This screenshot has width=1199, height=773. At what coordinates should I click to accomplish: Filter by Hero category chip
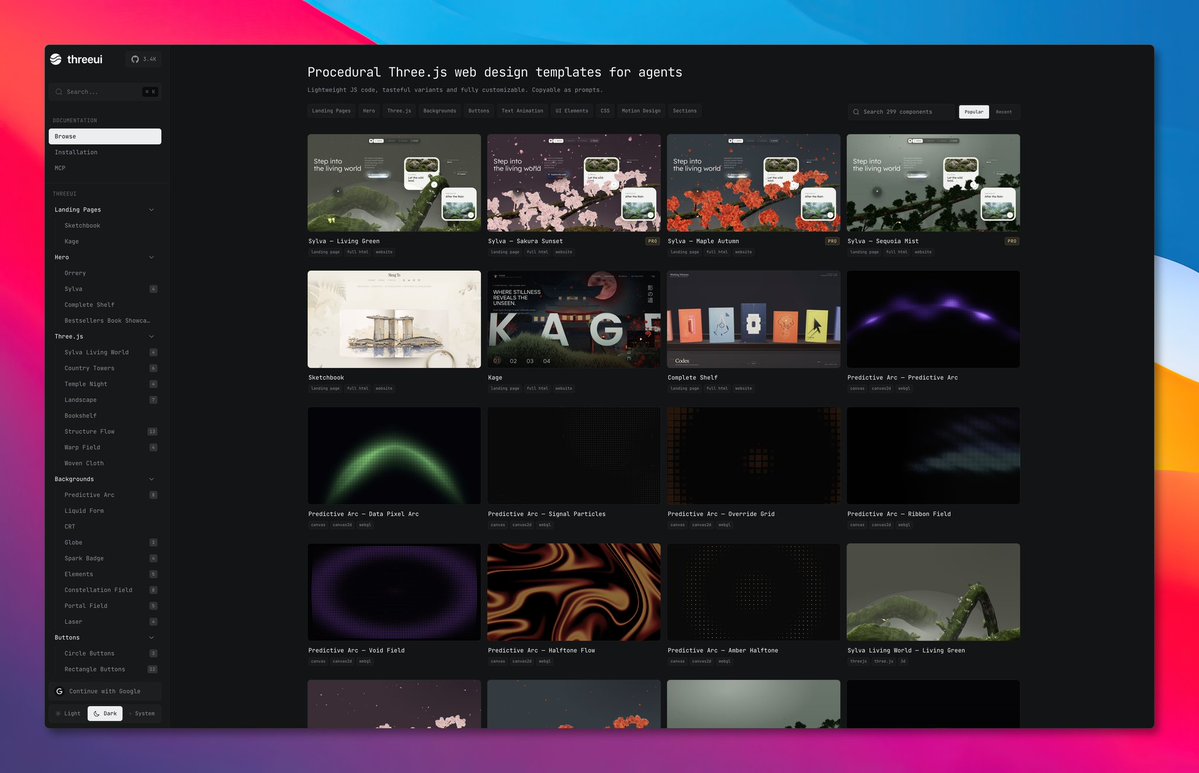(369, 111)
